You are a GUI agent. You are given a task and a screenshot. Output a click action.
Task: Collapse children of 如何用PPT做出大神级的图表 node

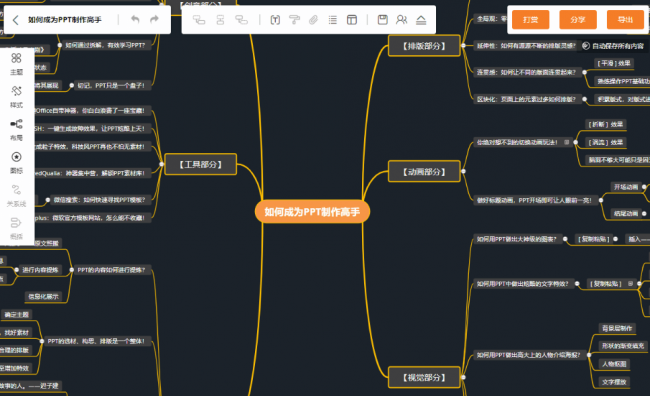click(565, 239)
